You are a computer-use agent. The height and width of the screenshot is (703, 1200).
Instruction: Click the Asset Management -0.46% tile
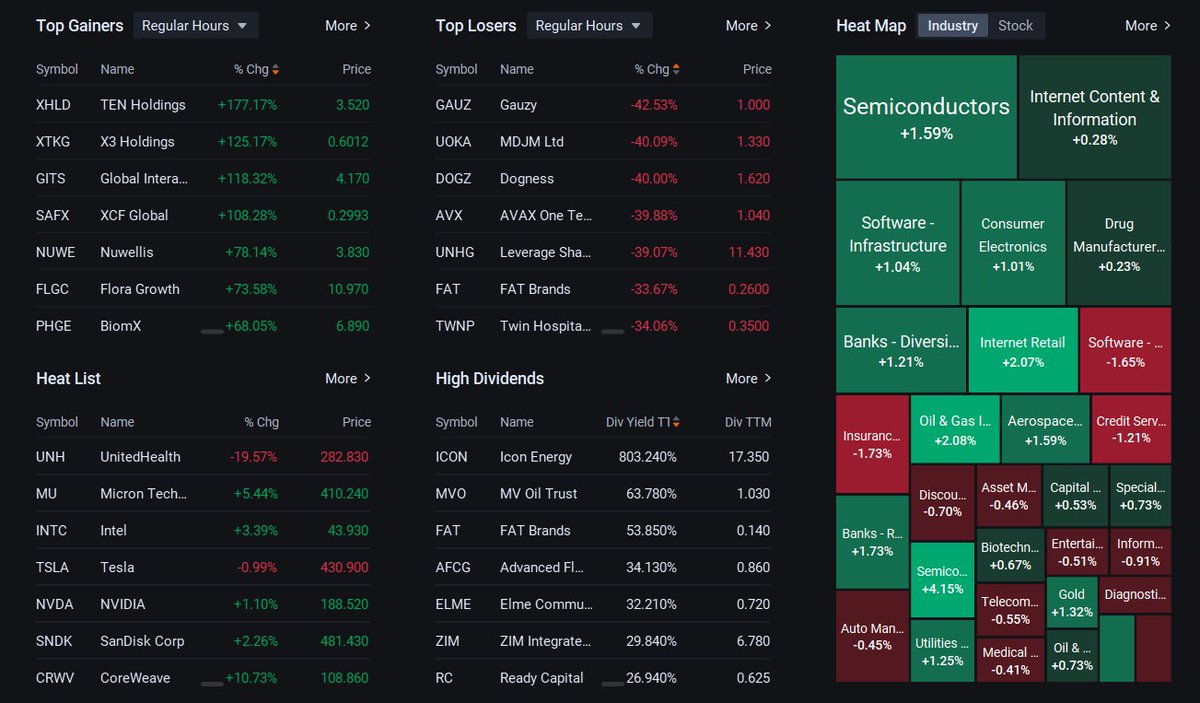(x=1008, y=495)
